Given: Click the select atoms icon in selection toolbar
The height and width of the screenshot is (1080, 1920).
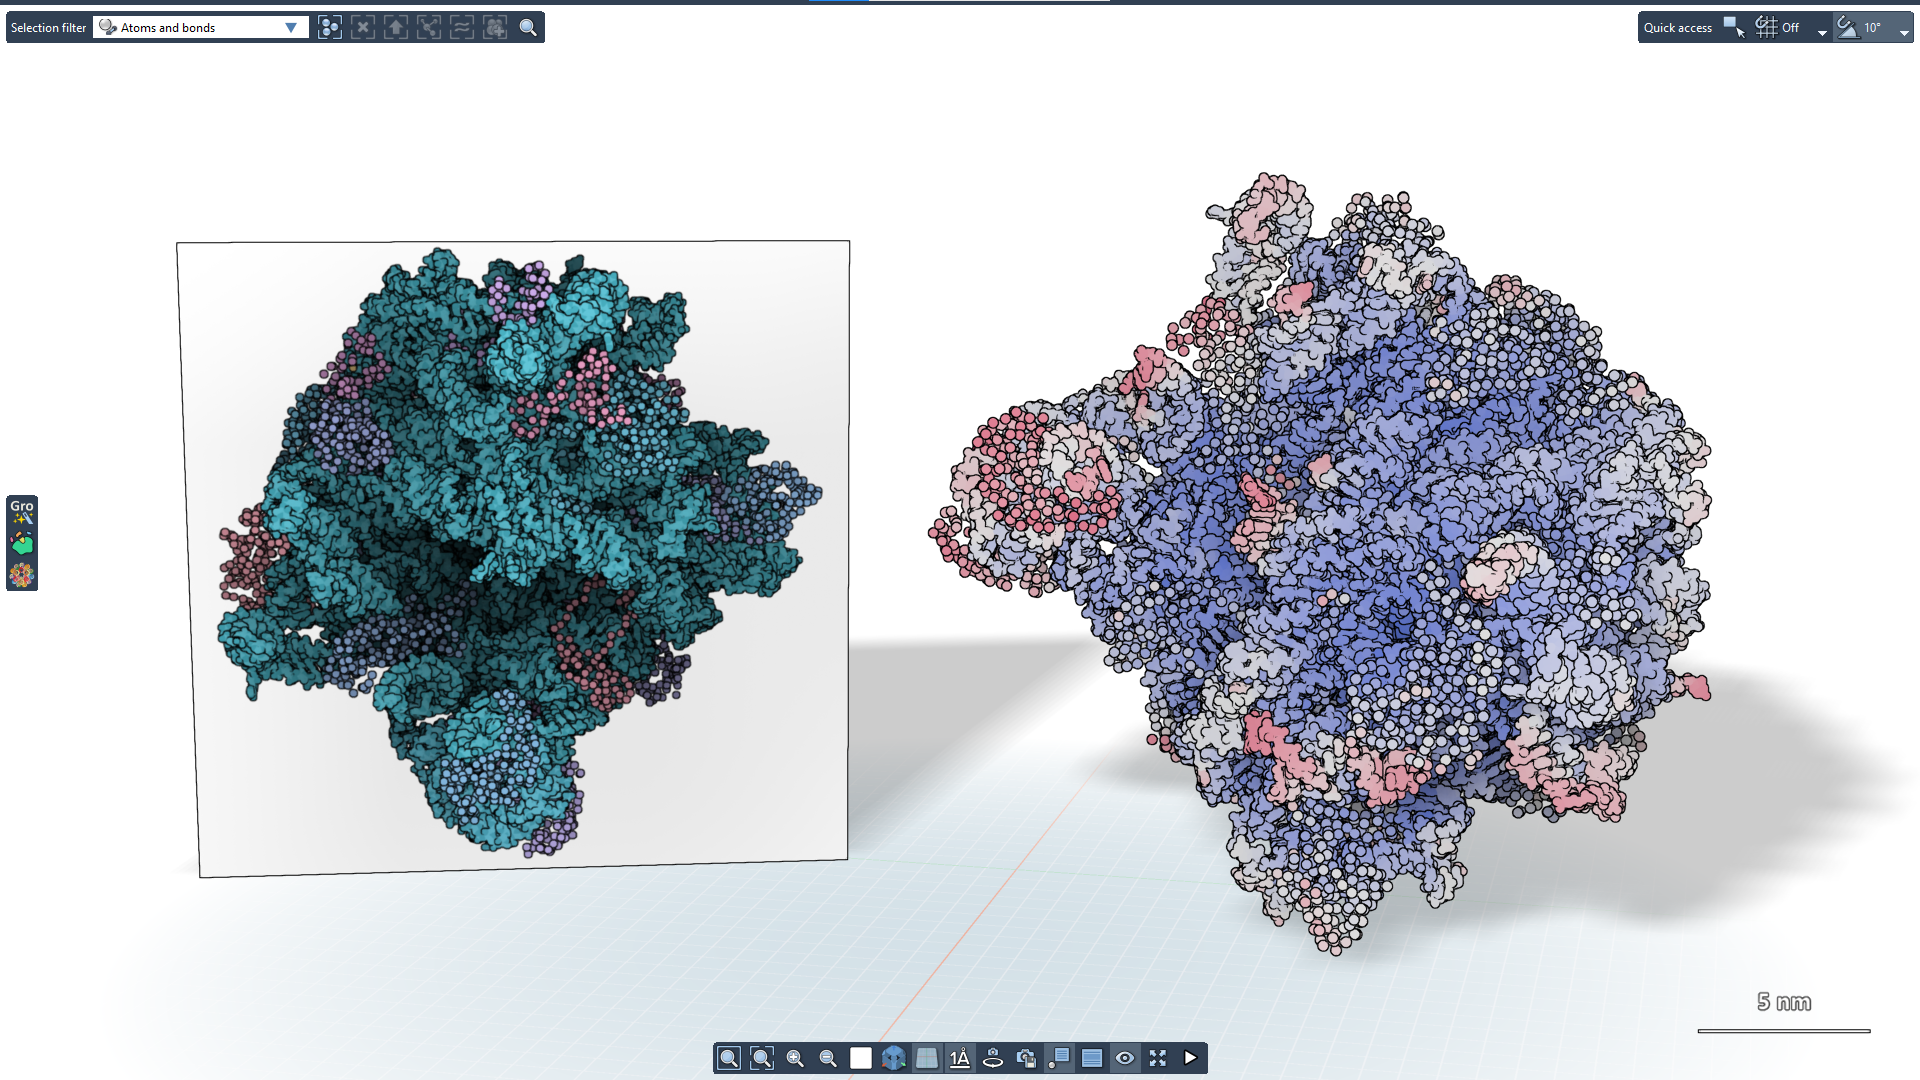Looking at the screenshot, I should click(330, 28).
